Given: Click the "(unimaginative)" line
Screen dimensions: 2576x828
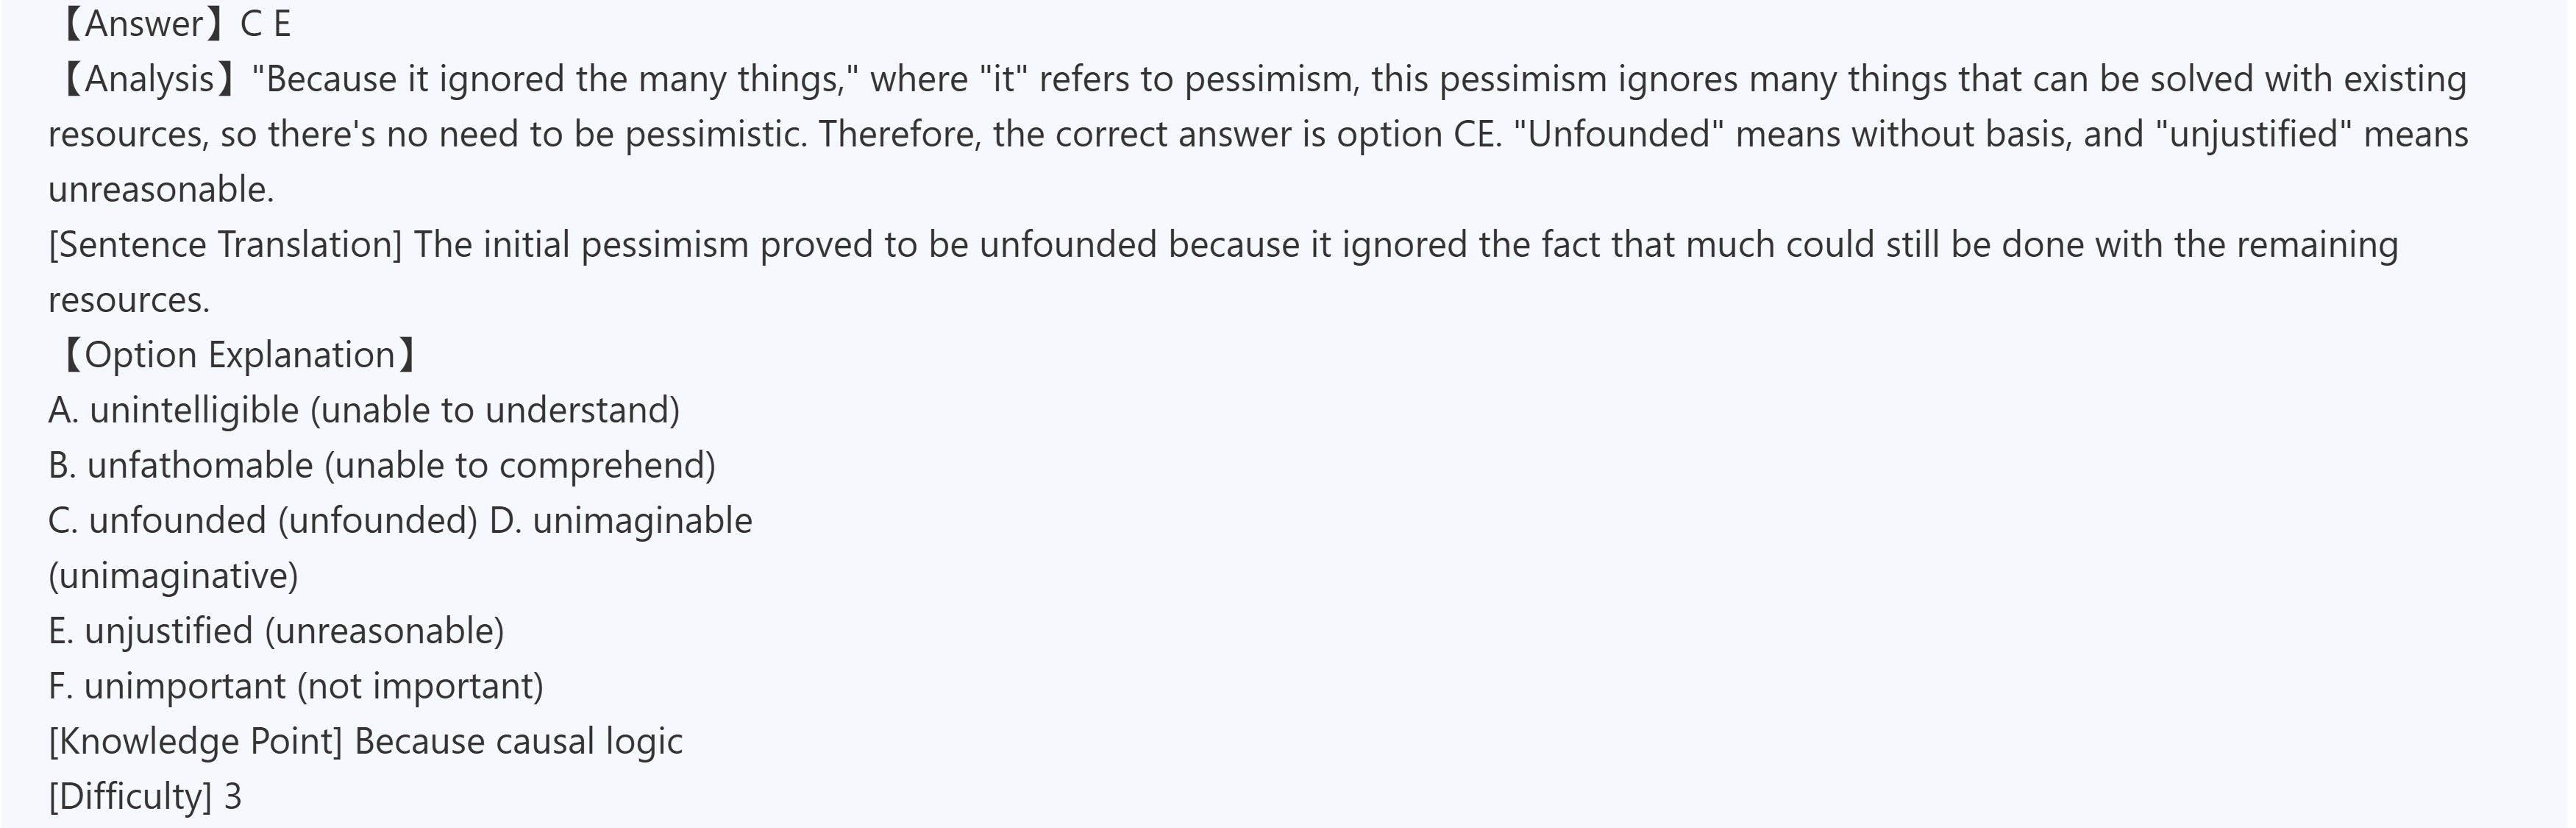Looking at the screenshot, I should (173, 576).
